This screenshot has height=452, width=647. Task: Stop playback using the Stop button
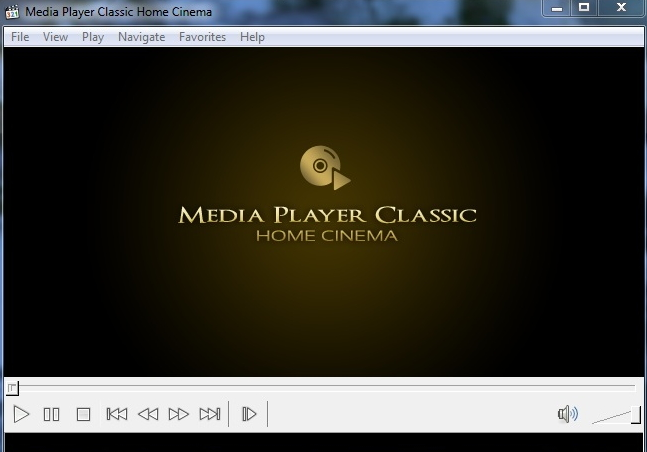click(83, 414)
